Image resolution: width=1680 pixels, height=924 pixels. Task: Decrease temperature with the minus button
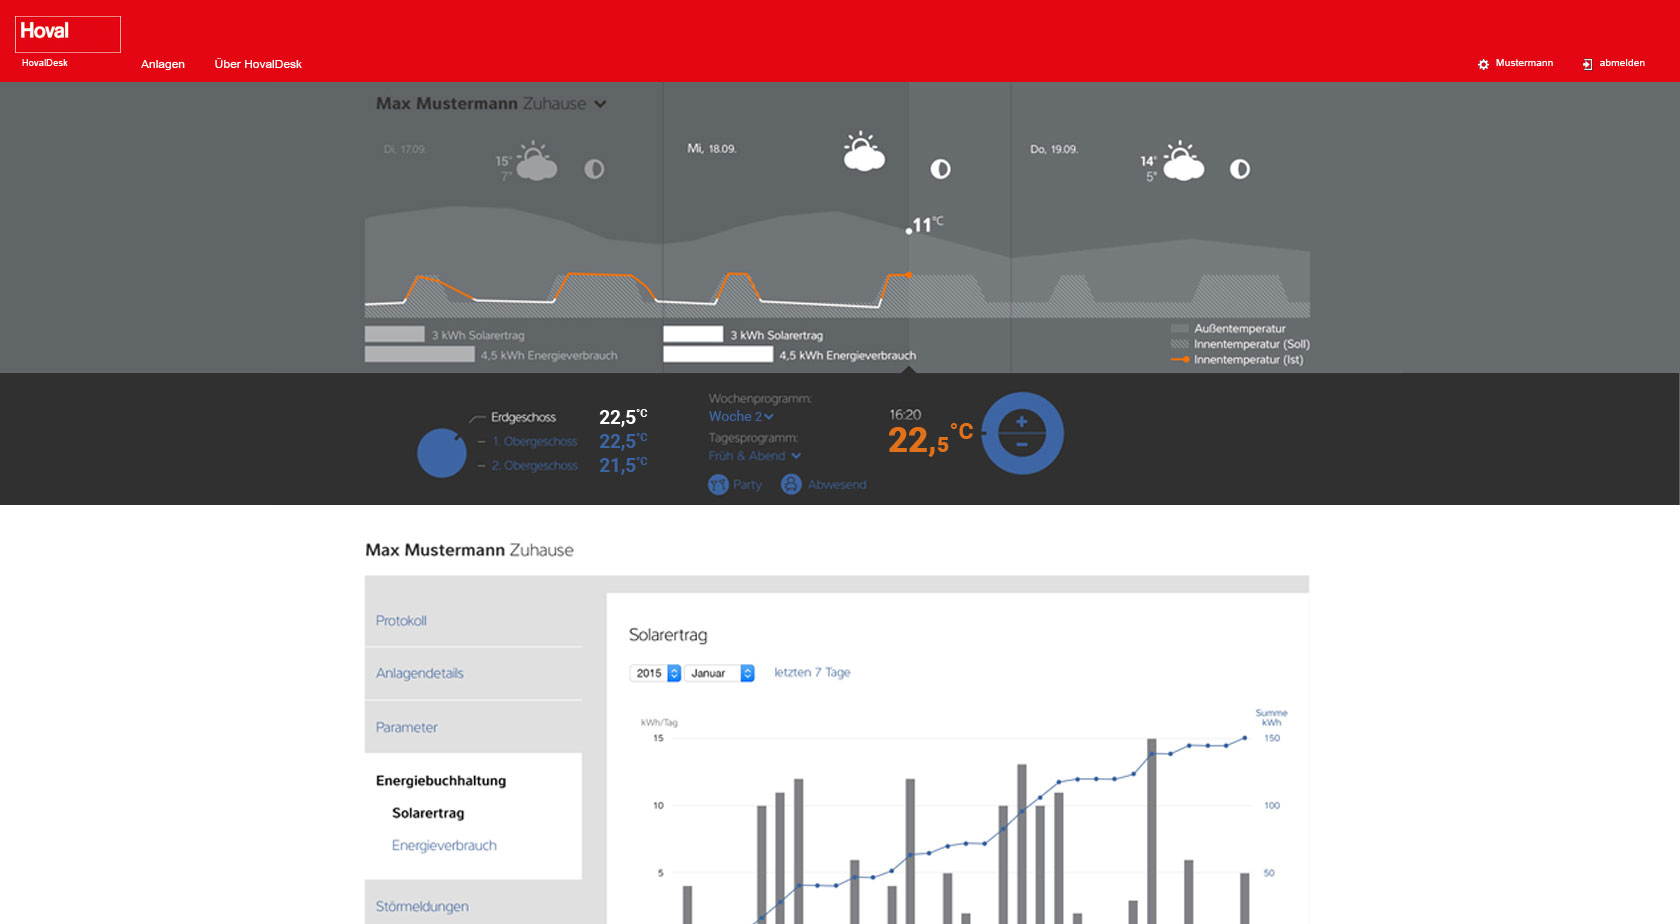pos(1022,445)
